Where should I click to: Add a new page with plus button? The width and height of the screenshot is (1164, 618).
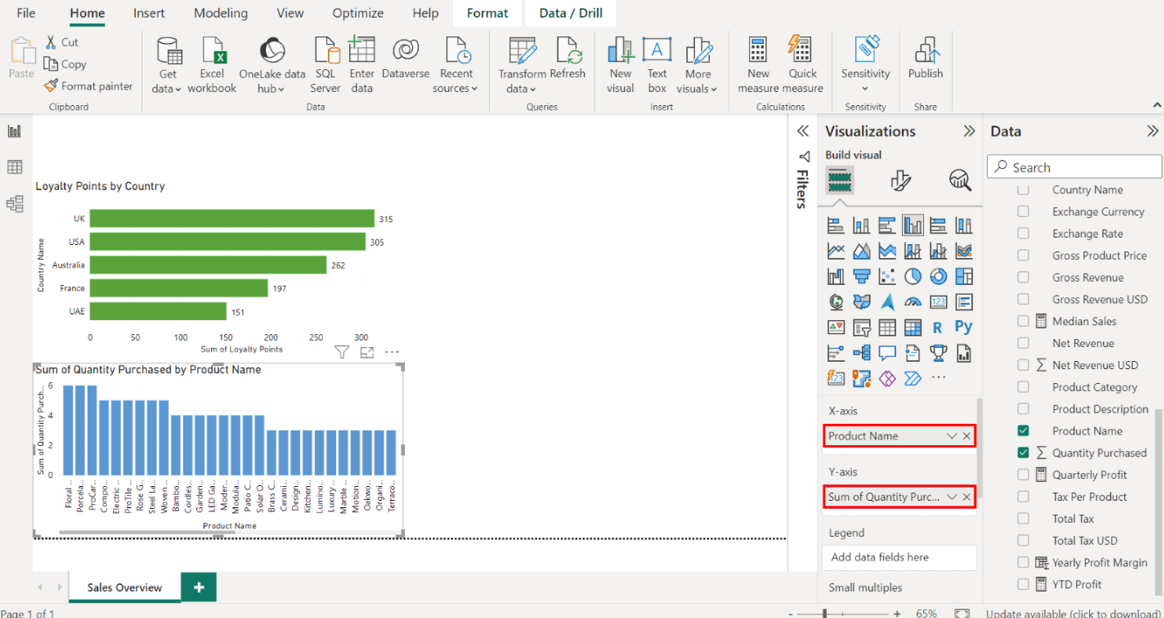(x=198, y=587)
